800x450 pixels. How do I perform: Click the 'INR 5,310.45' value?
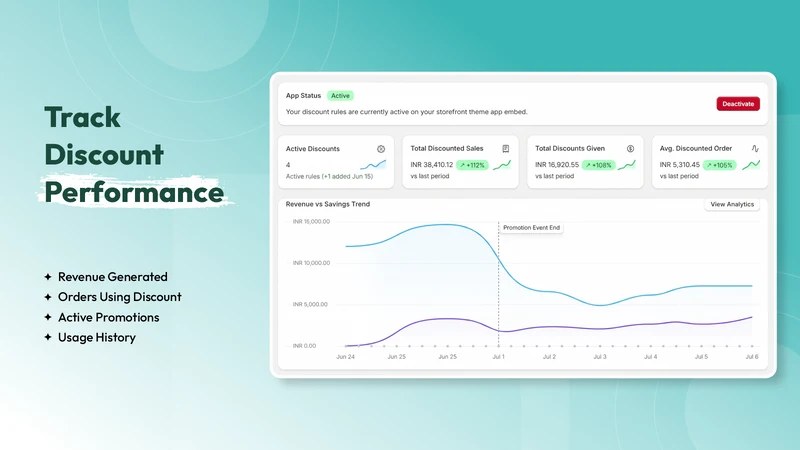(680, 165)
